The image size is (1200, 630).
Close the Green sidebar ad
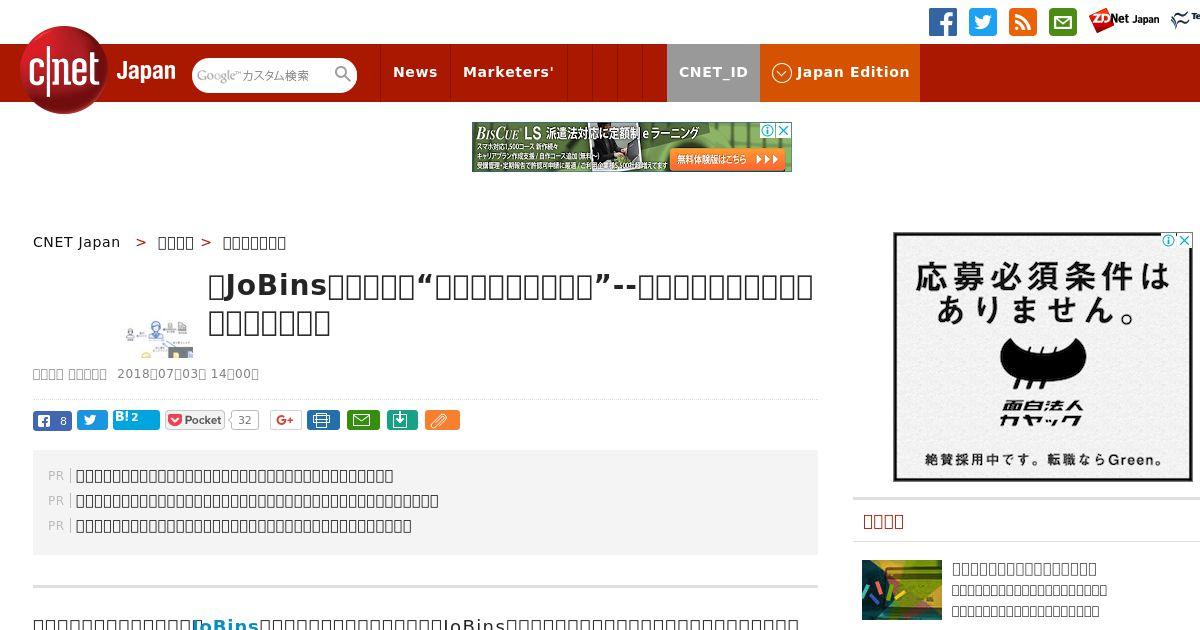pos(1184,240)
